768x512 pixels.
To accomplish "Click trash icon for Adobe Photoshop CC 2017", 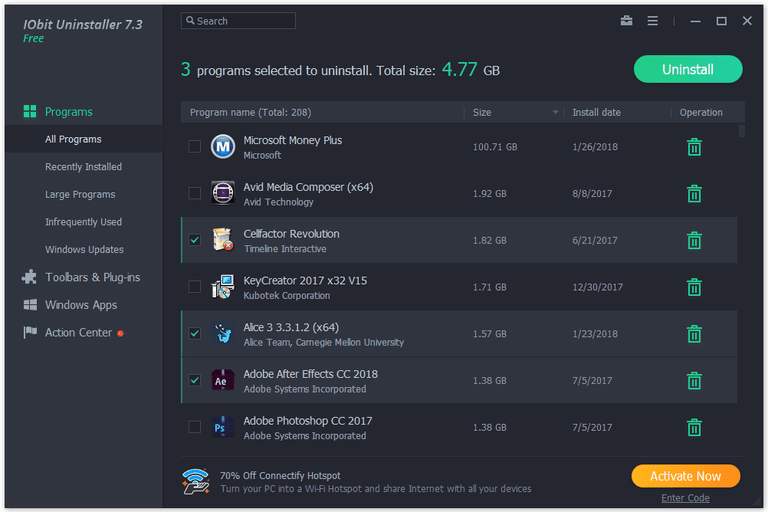I will [x=694, y=427].
